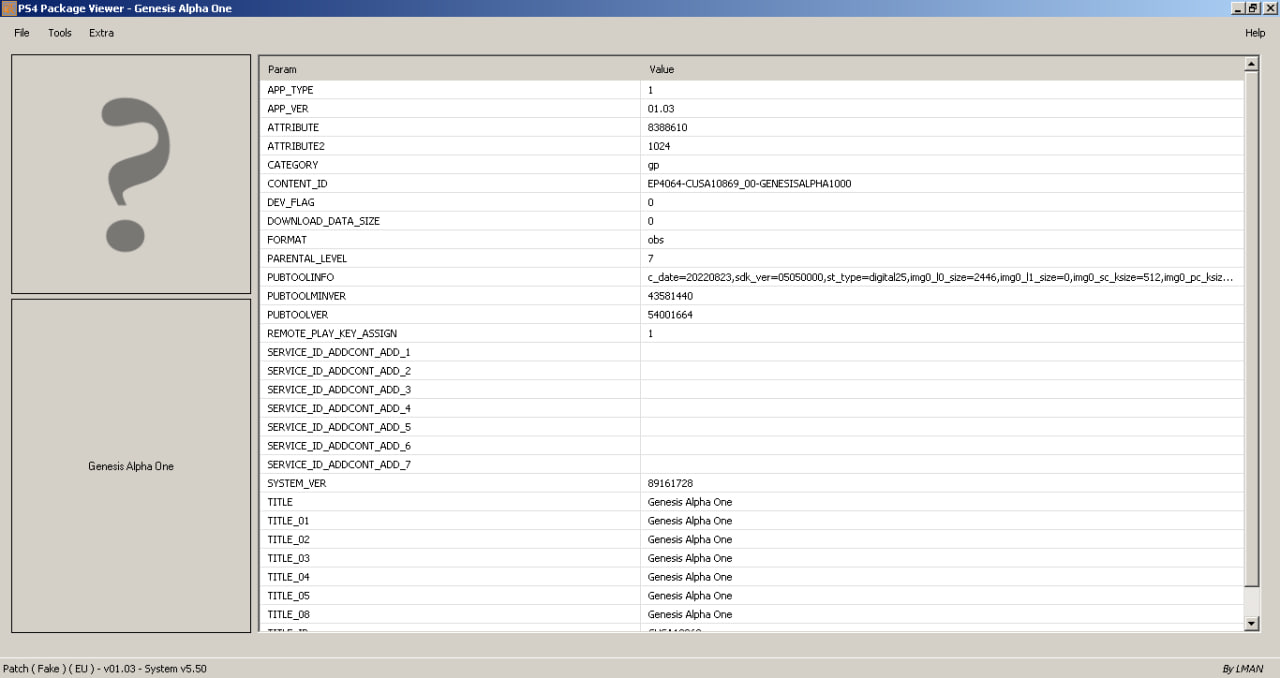Open the Extra menu
The image size is (1280, 678).
point(101,33)
